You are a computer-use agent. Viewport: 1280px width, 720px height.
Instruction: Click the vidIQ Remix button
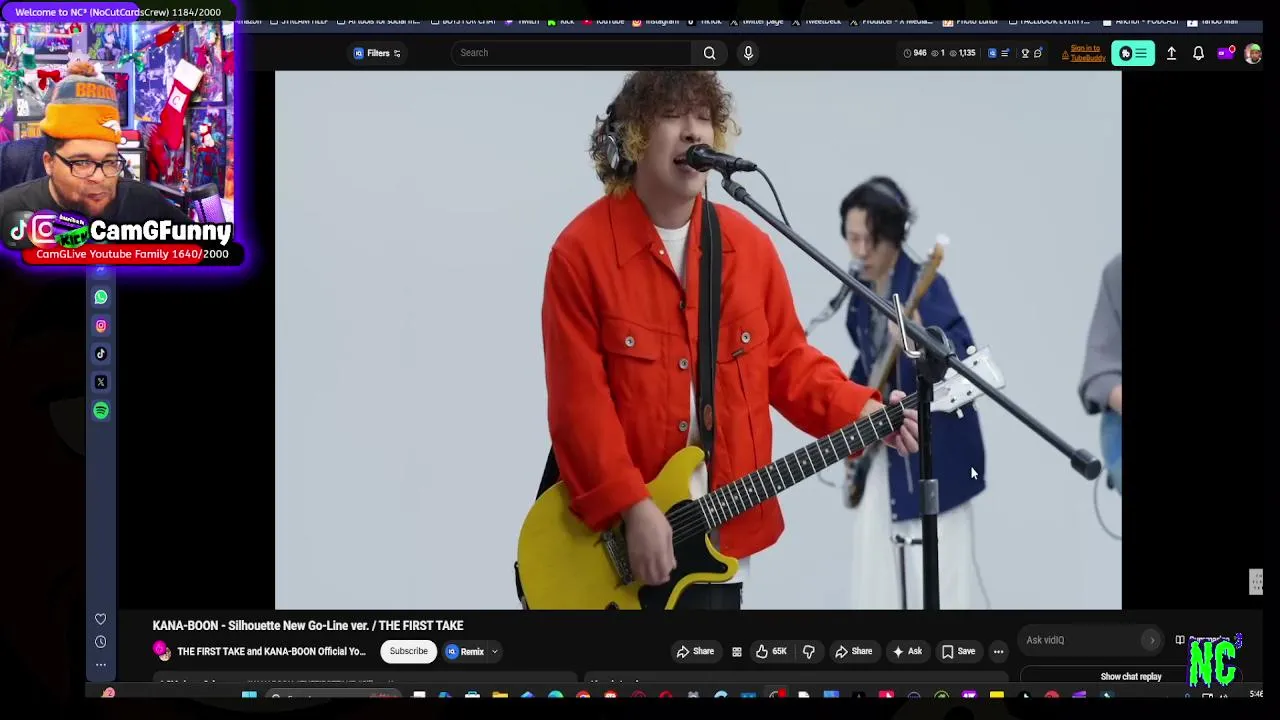465,652
